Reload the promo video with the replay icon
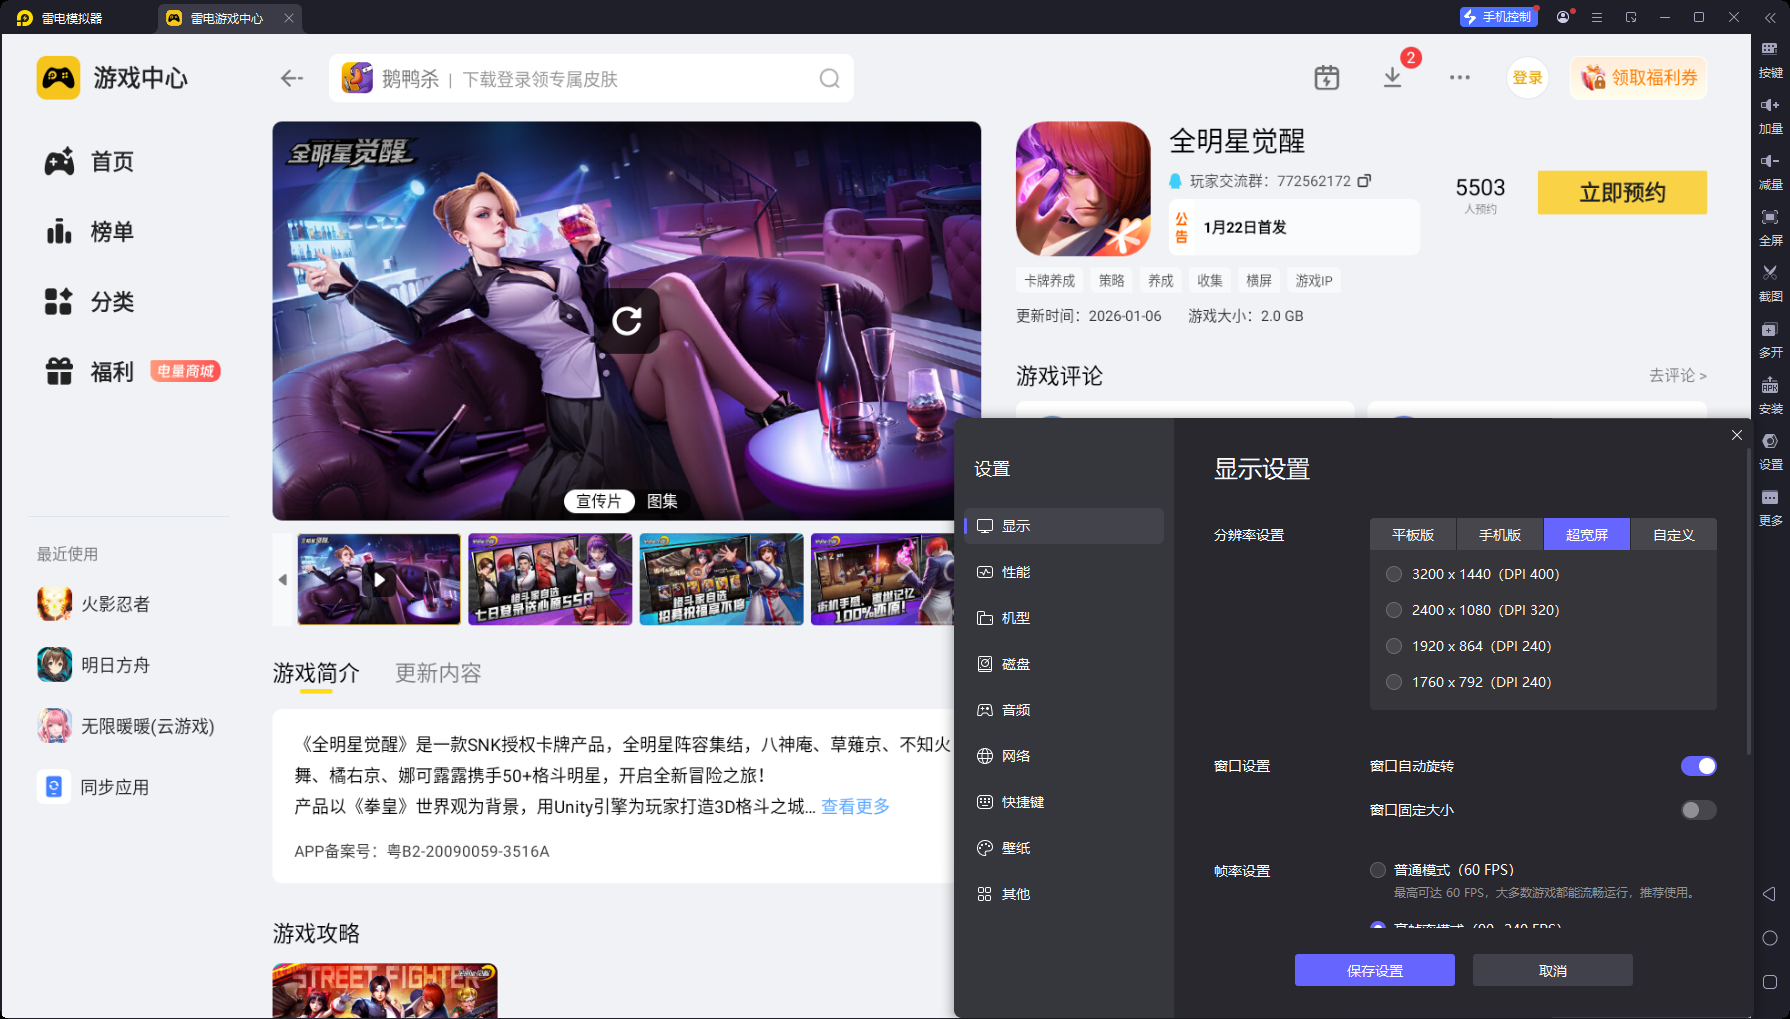The height and width of the screenshot is (1019, 1790). tap(627, 321)
